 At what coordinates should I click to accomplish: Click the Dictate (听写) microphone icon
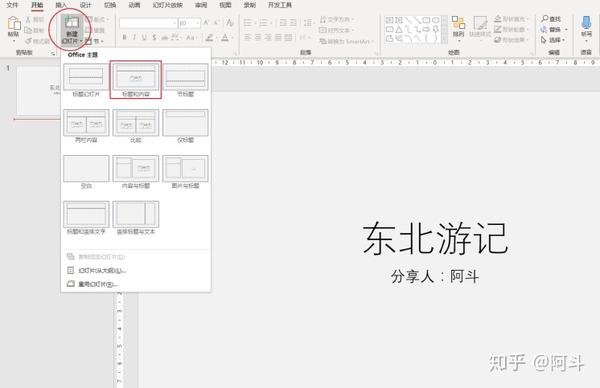pyautogui.click(x=586, y=23)
